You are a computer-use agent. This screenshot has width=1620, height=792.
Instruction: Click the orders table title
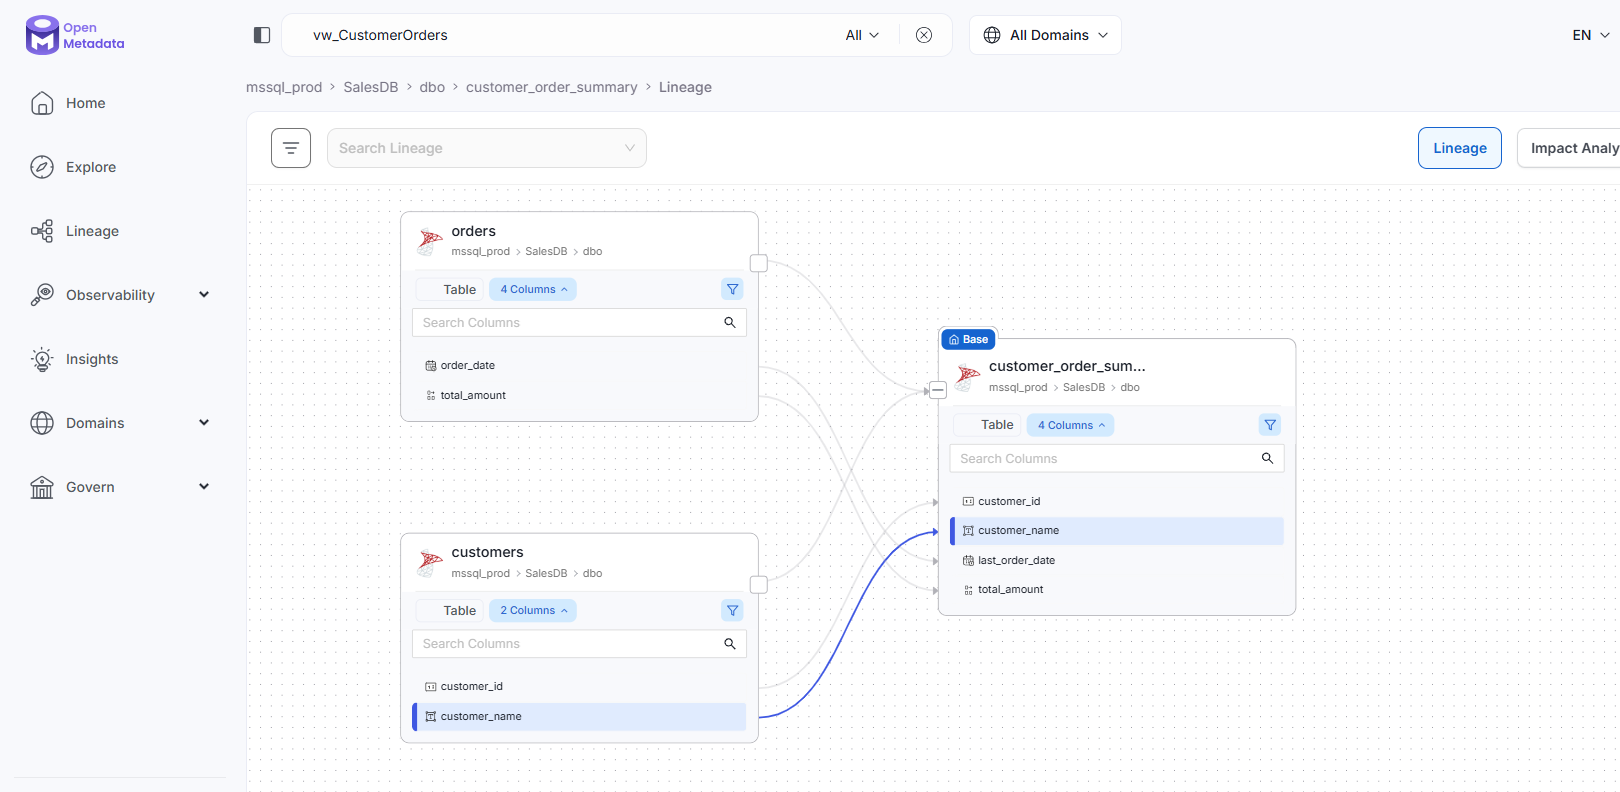click(x=474, y=231)
